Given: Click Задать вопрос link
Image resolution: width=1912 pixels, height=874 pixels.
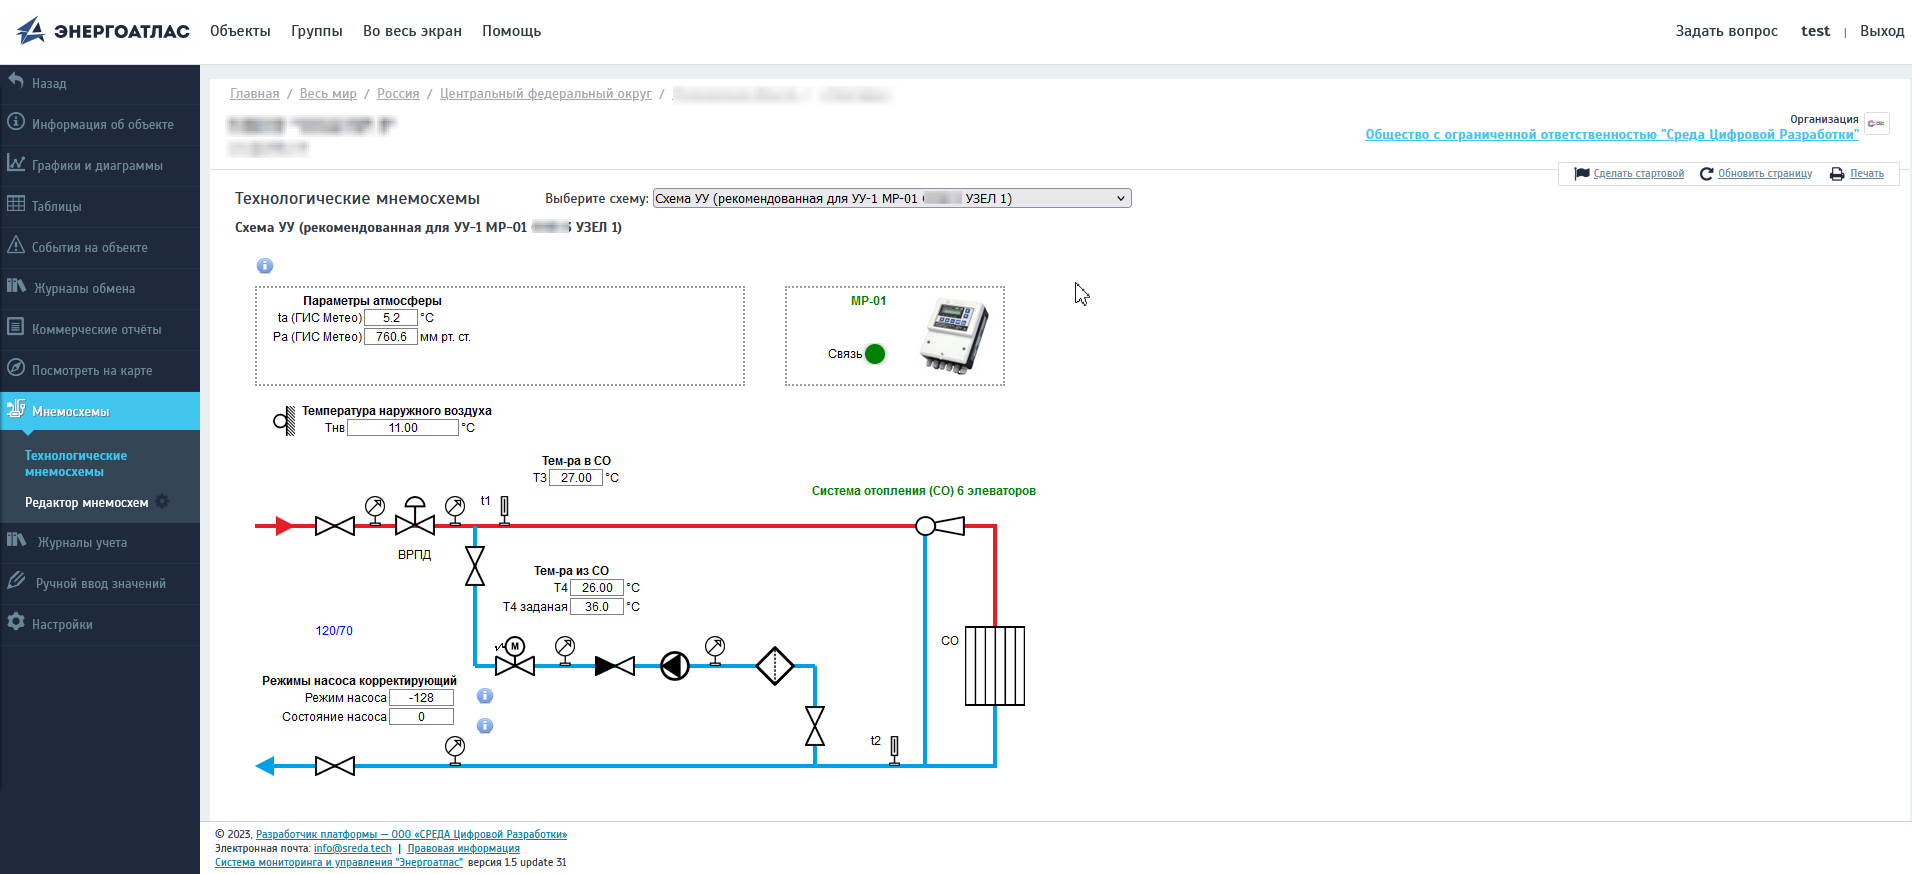Looking at the screenshot, I should click(x=1726, y=31).
